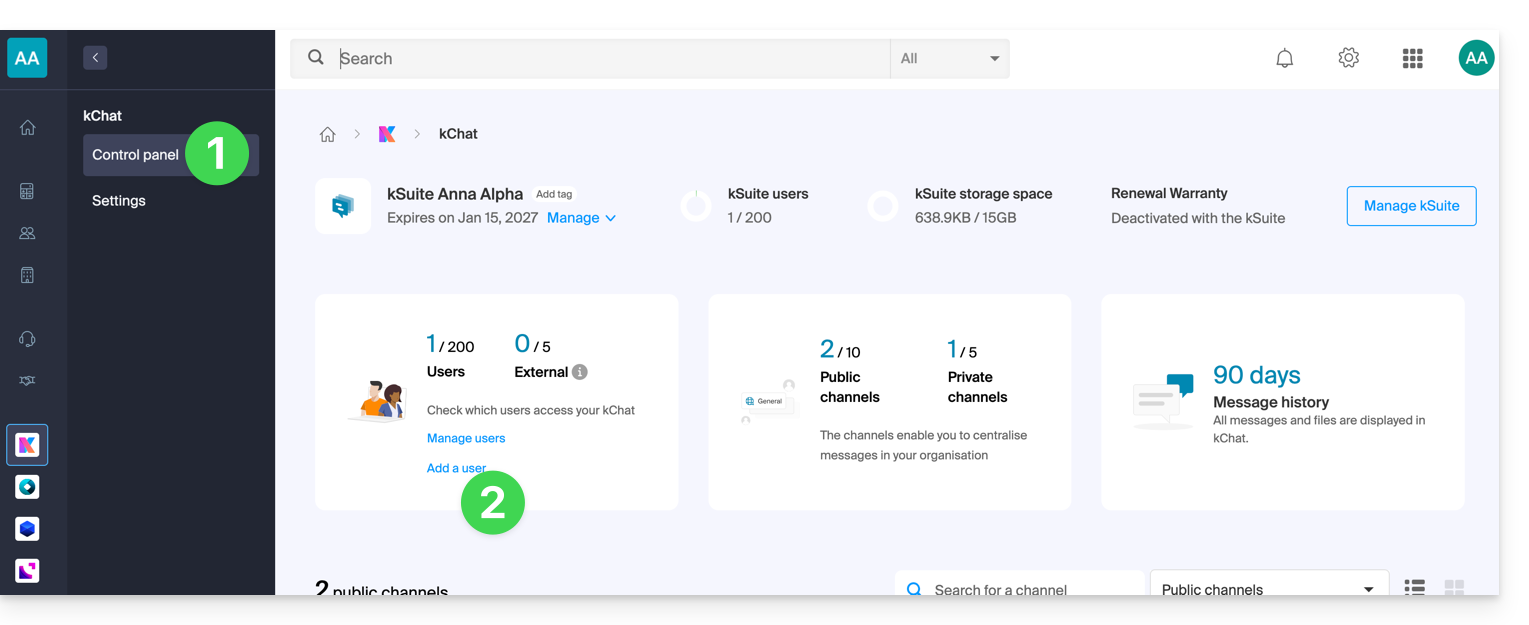
Task: Click the Manage kSuite button
Action: tap(1411, 206)
